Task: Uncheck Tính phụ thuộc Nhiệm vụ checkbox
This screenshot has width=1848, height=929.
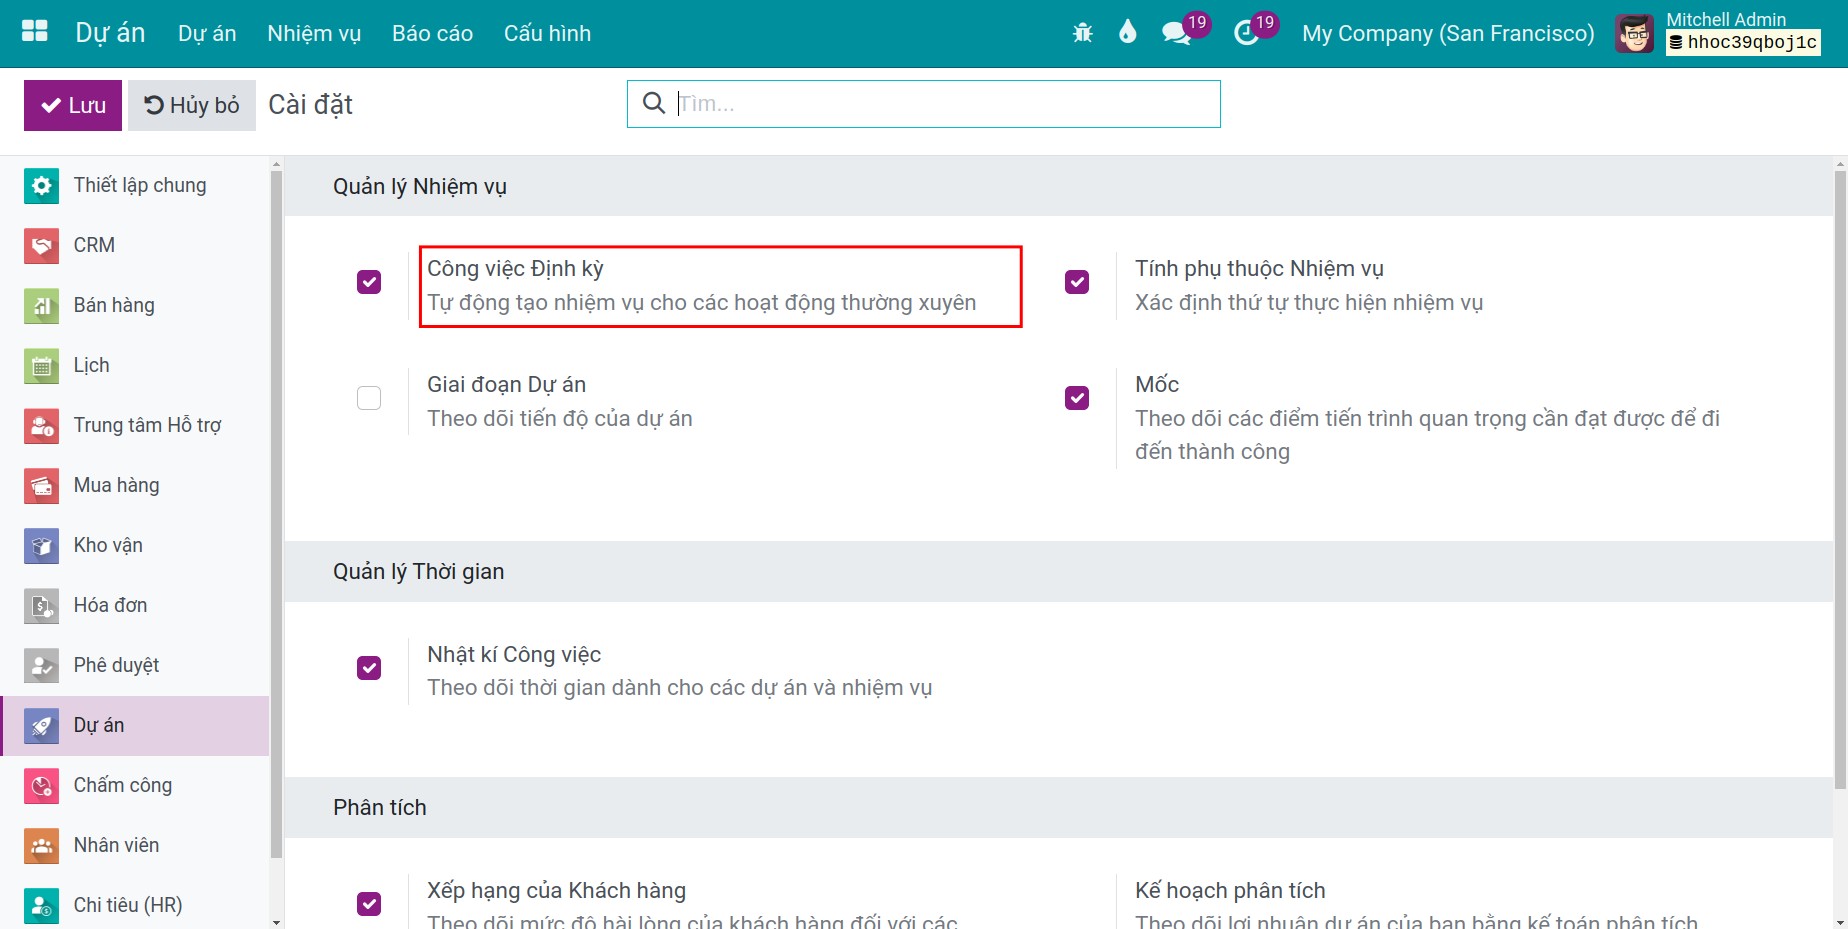Action: [1077, 282]
